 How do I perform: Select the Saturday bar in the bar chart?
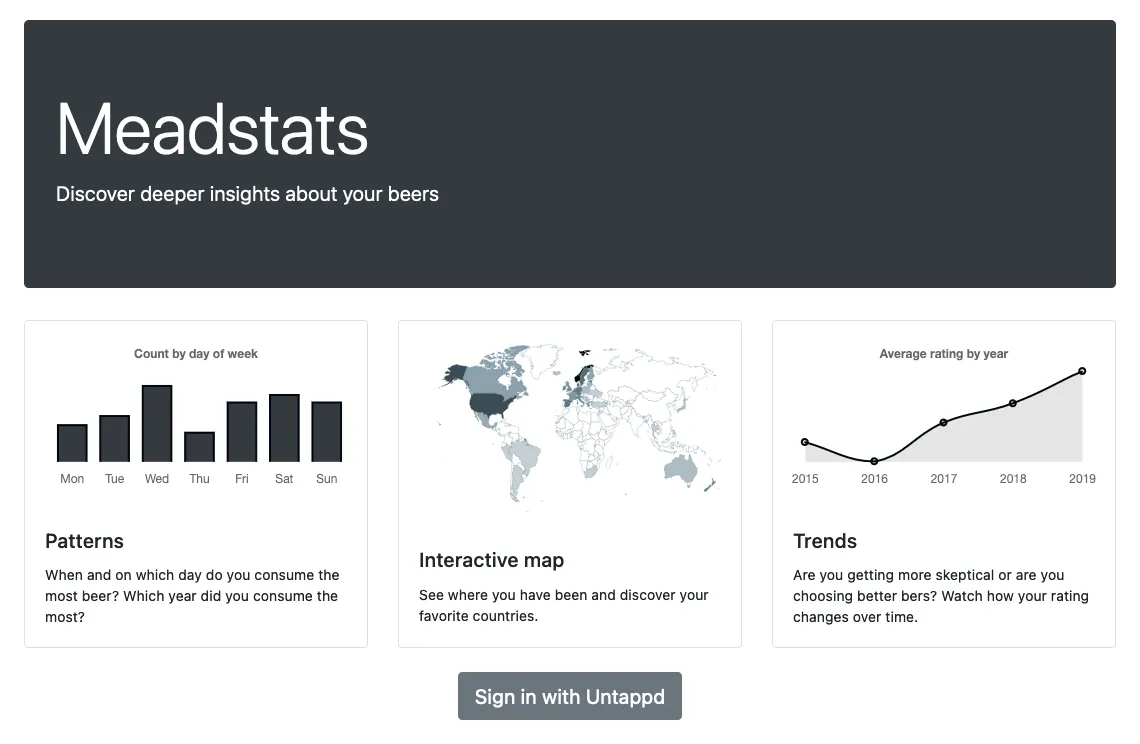(x=283, y=427)
